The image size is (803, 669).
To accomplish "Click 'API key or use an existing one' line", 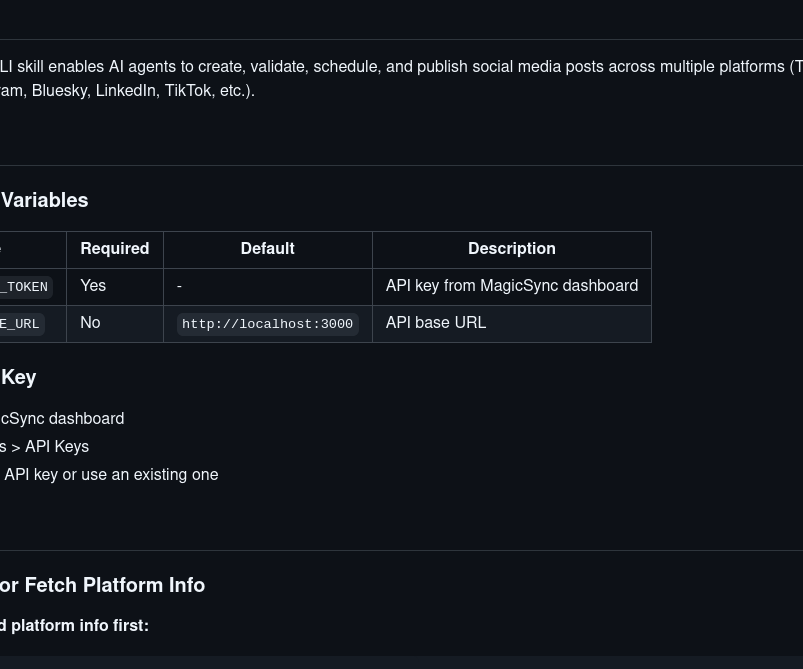I will click(x=111, y=474).
